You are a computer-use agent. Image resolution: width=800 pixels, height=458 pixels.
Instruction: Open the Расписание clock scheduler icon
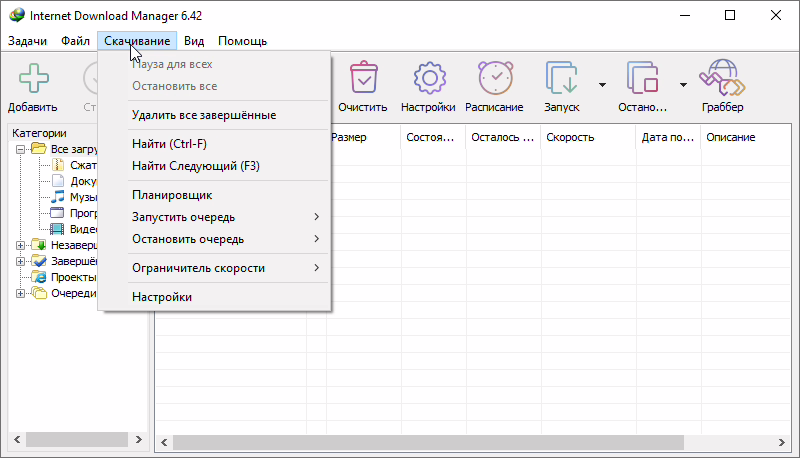494,79
